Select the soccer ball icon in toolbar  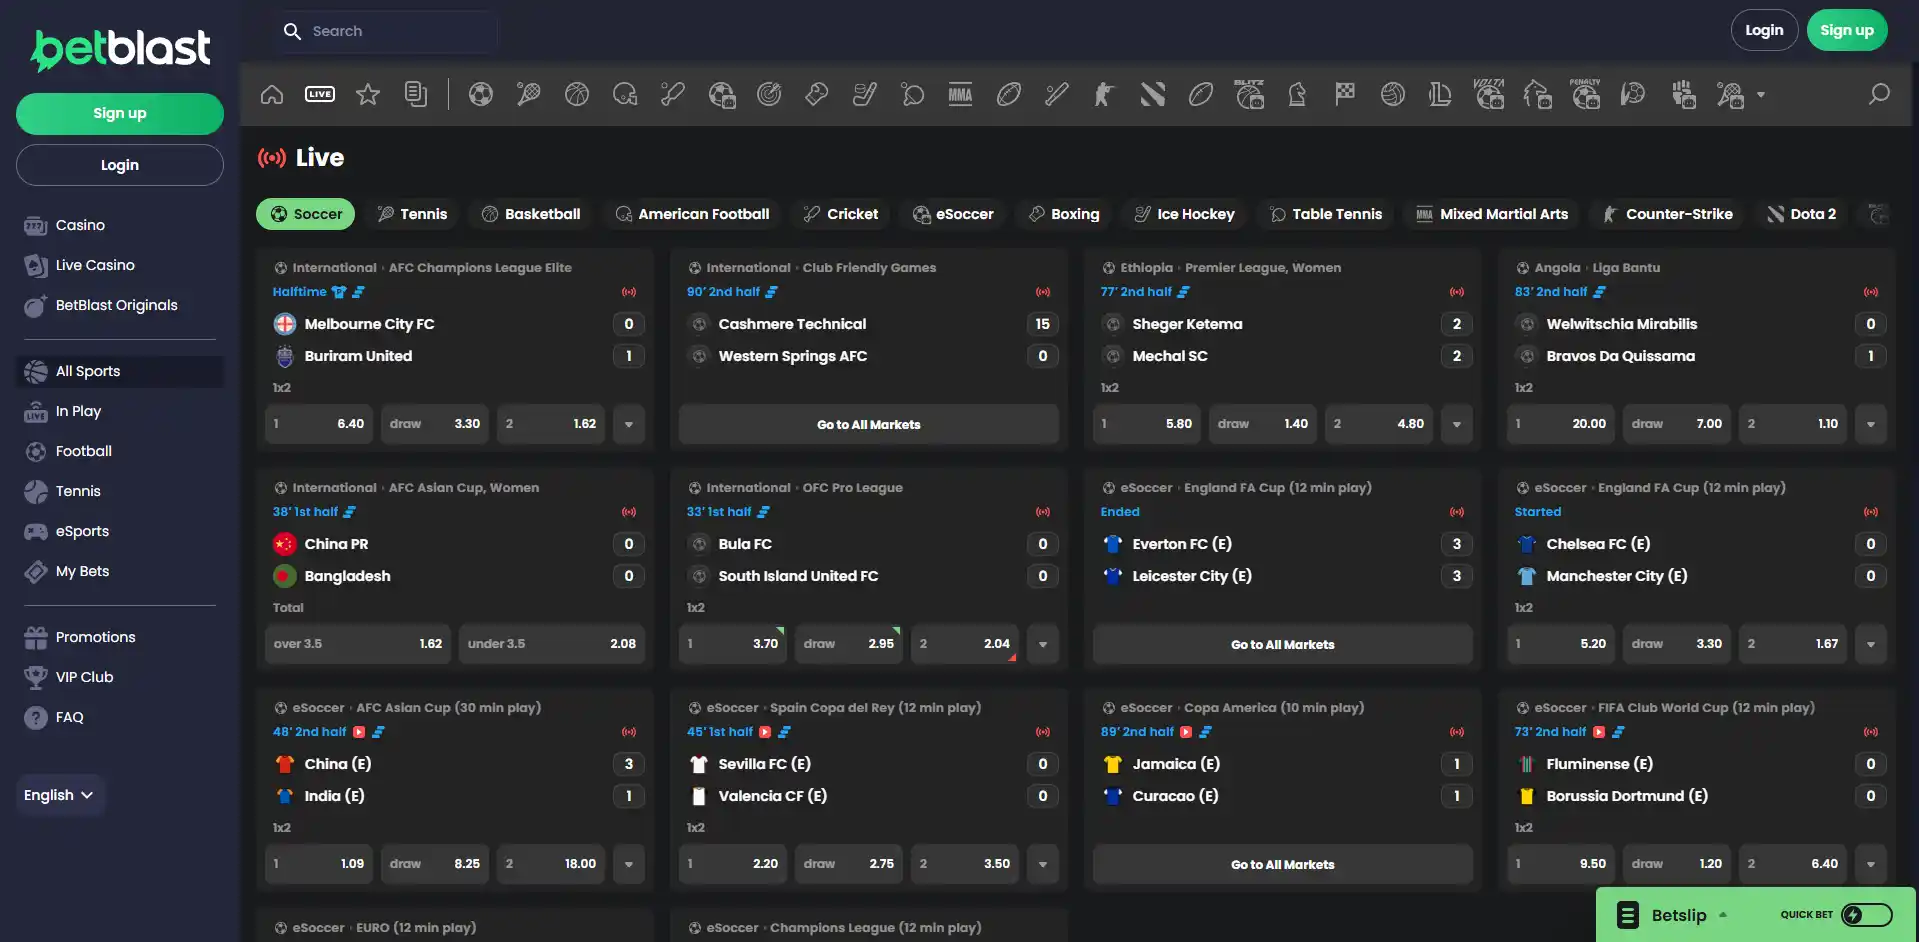coord(481,94)
